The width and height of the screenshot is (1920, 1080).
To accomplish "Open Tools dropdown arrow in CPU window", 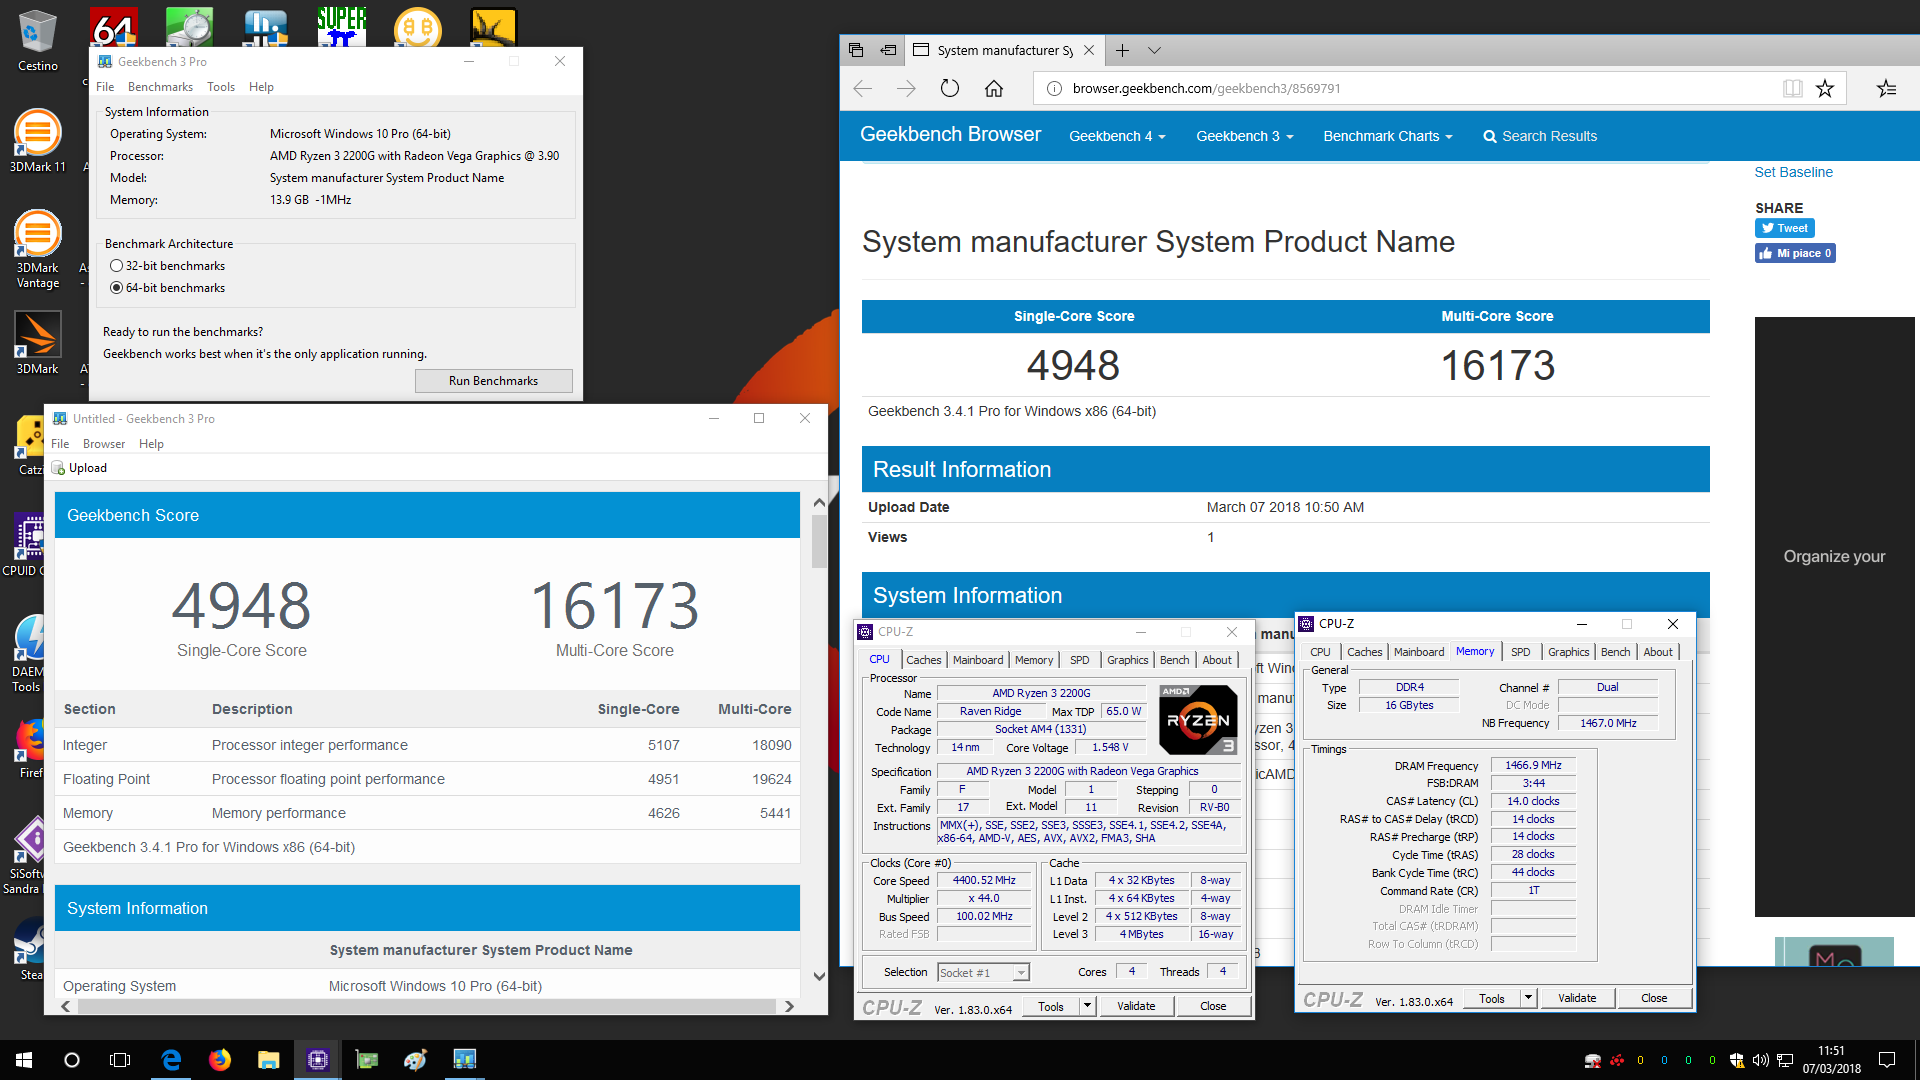I will [1087, 1006].
